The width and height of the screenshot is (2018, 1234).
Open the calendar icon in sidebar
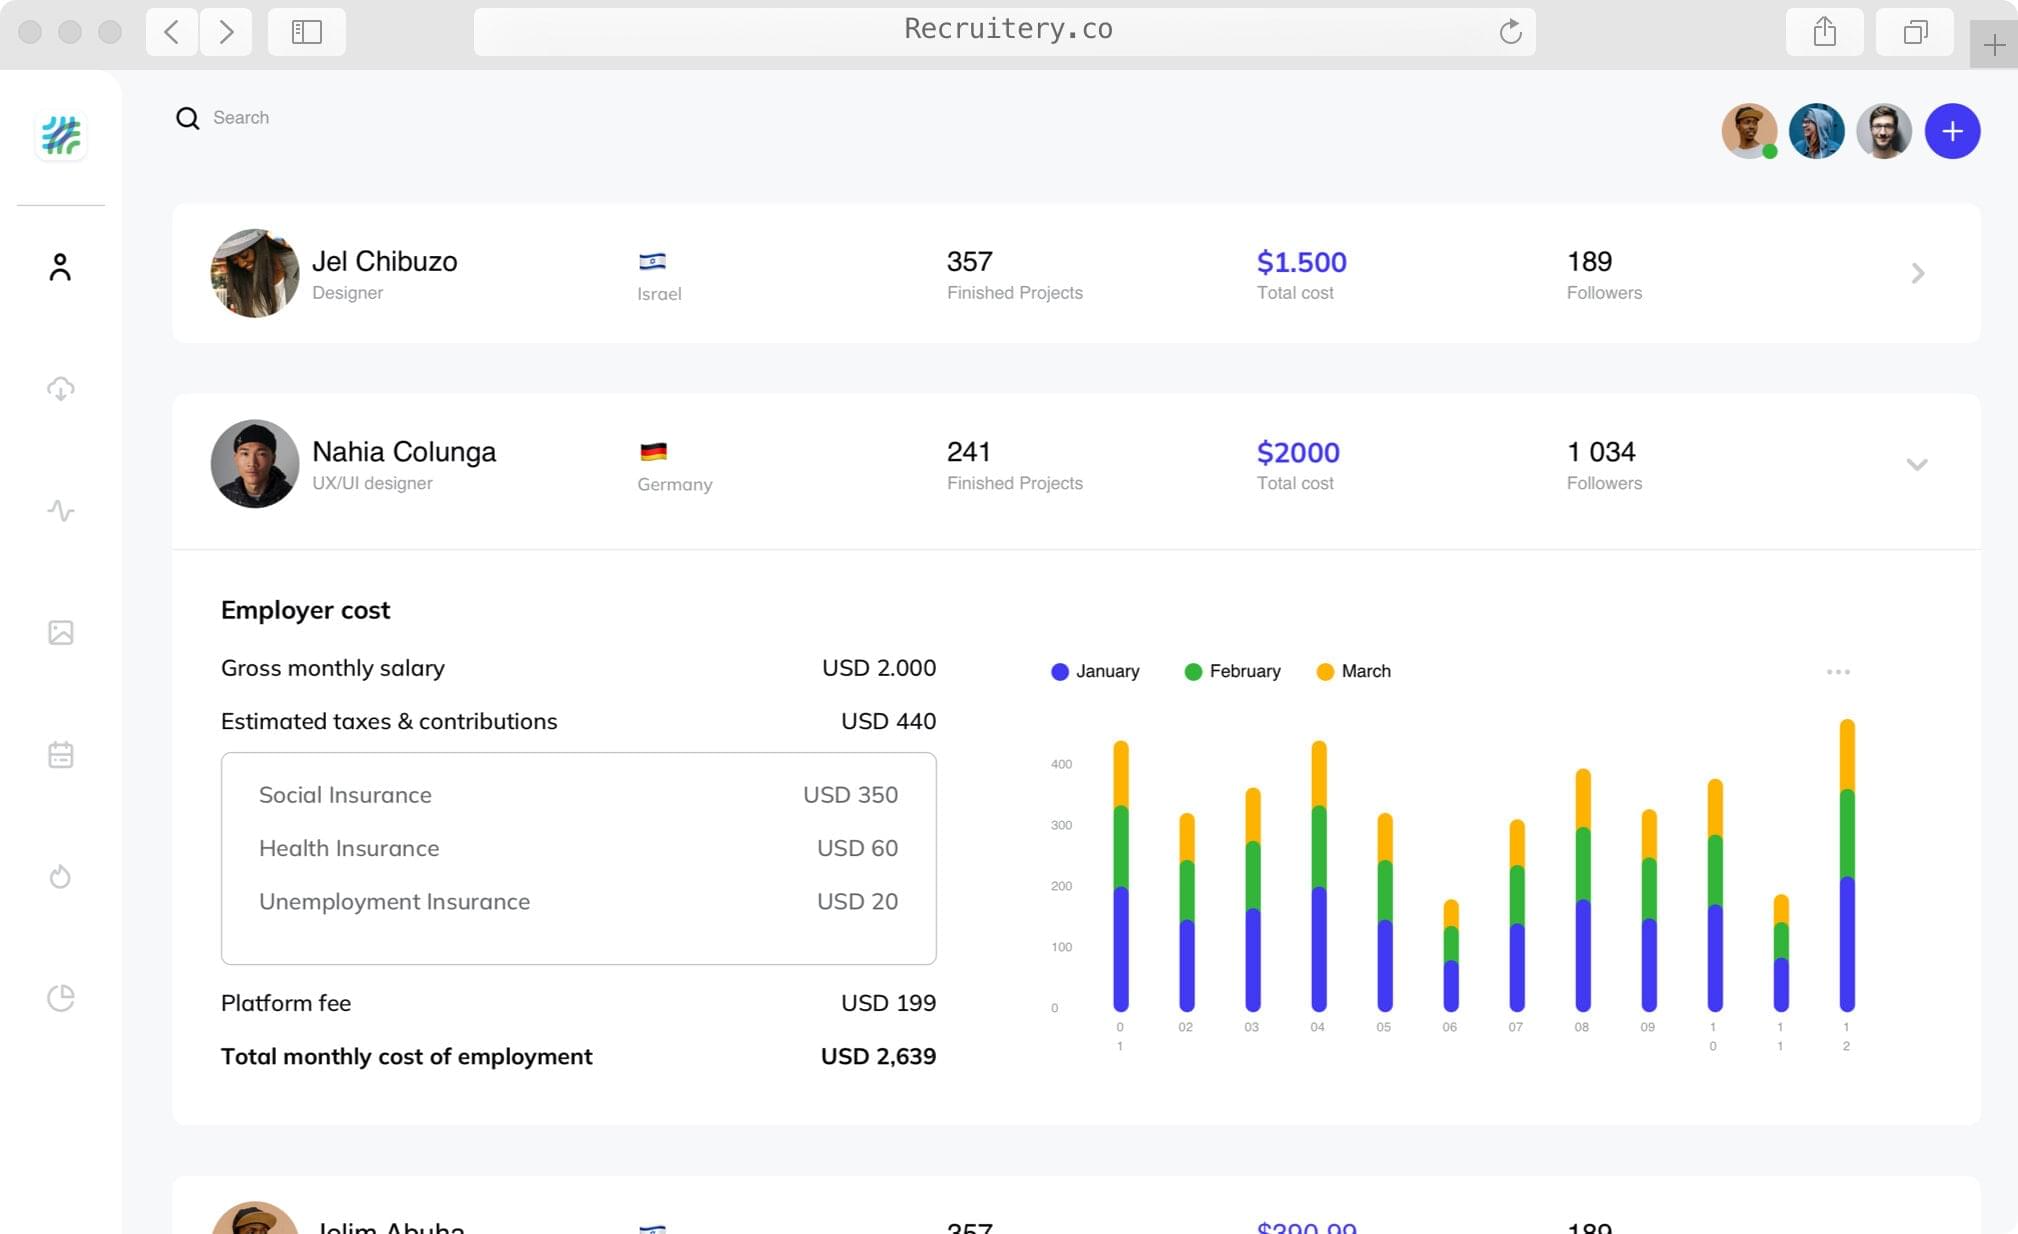[x=61, y=754]
